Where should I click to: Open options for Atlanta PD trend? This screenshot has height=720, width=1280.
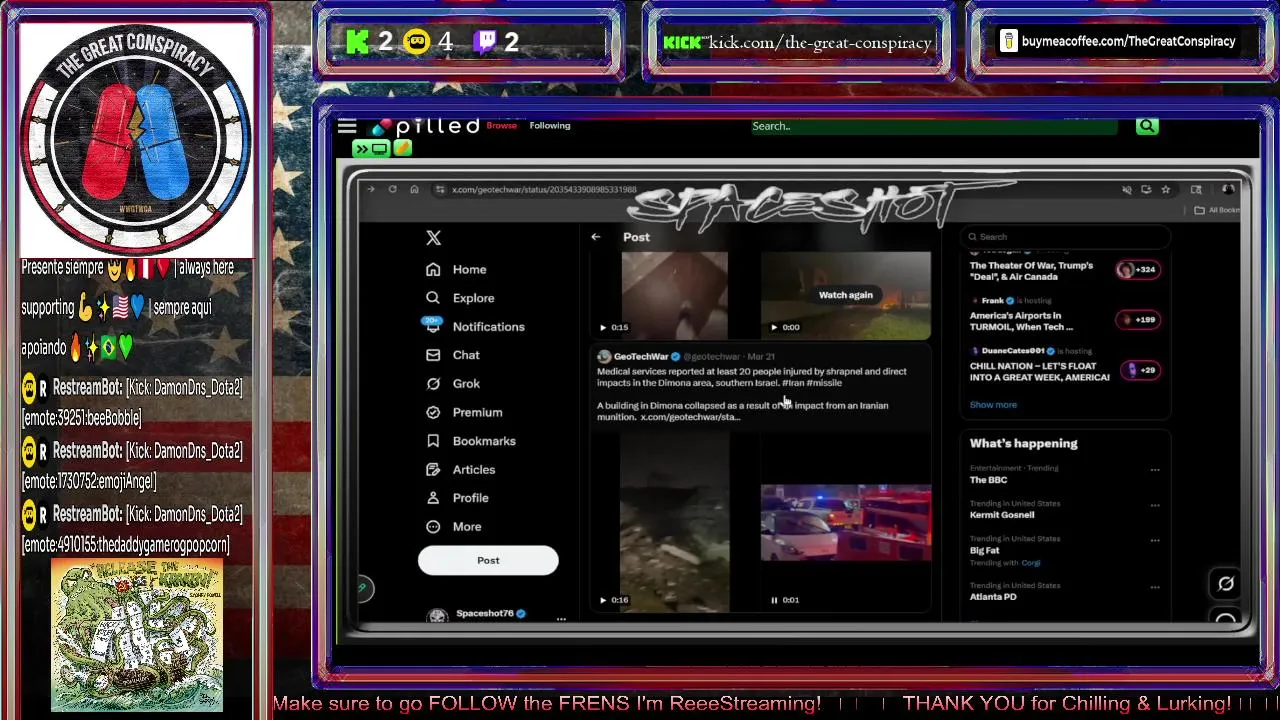tap(1155, 587)
